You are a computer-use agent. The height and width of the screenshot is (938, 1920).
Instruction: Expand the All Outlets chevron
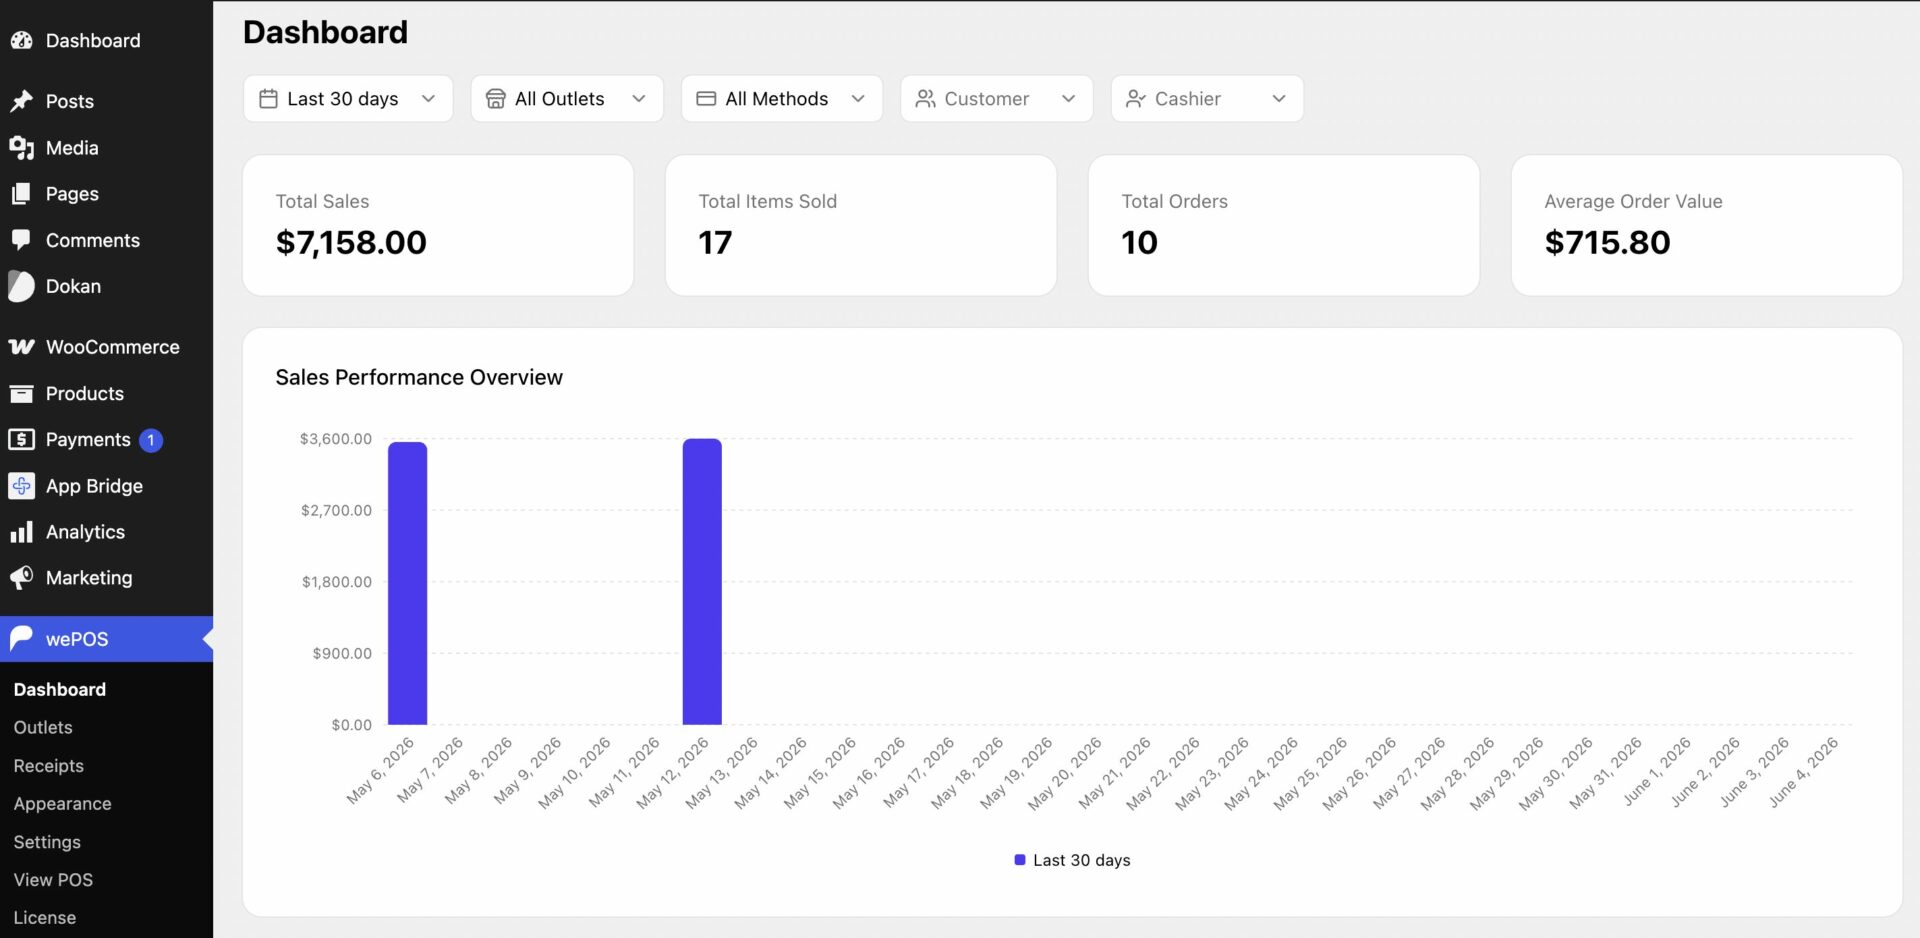(x=639, y=99)
